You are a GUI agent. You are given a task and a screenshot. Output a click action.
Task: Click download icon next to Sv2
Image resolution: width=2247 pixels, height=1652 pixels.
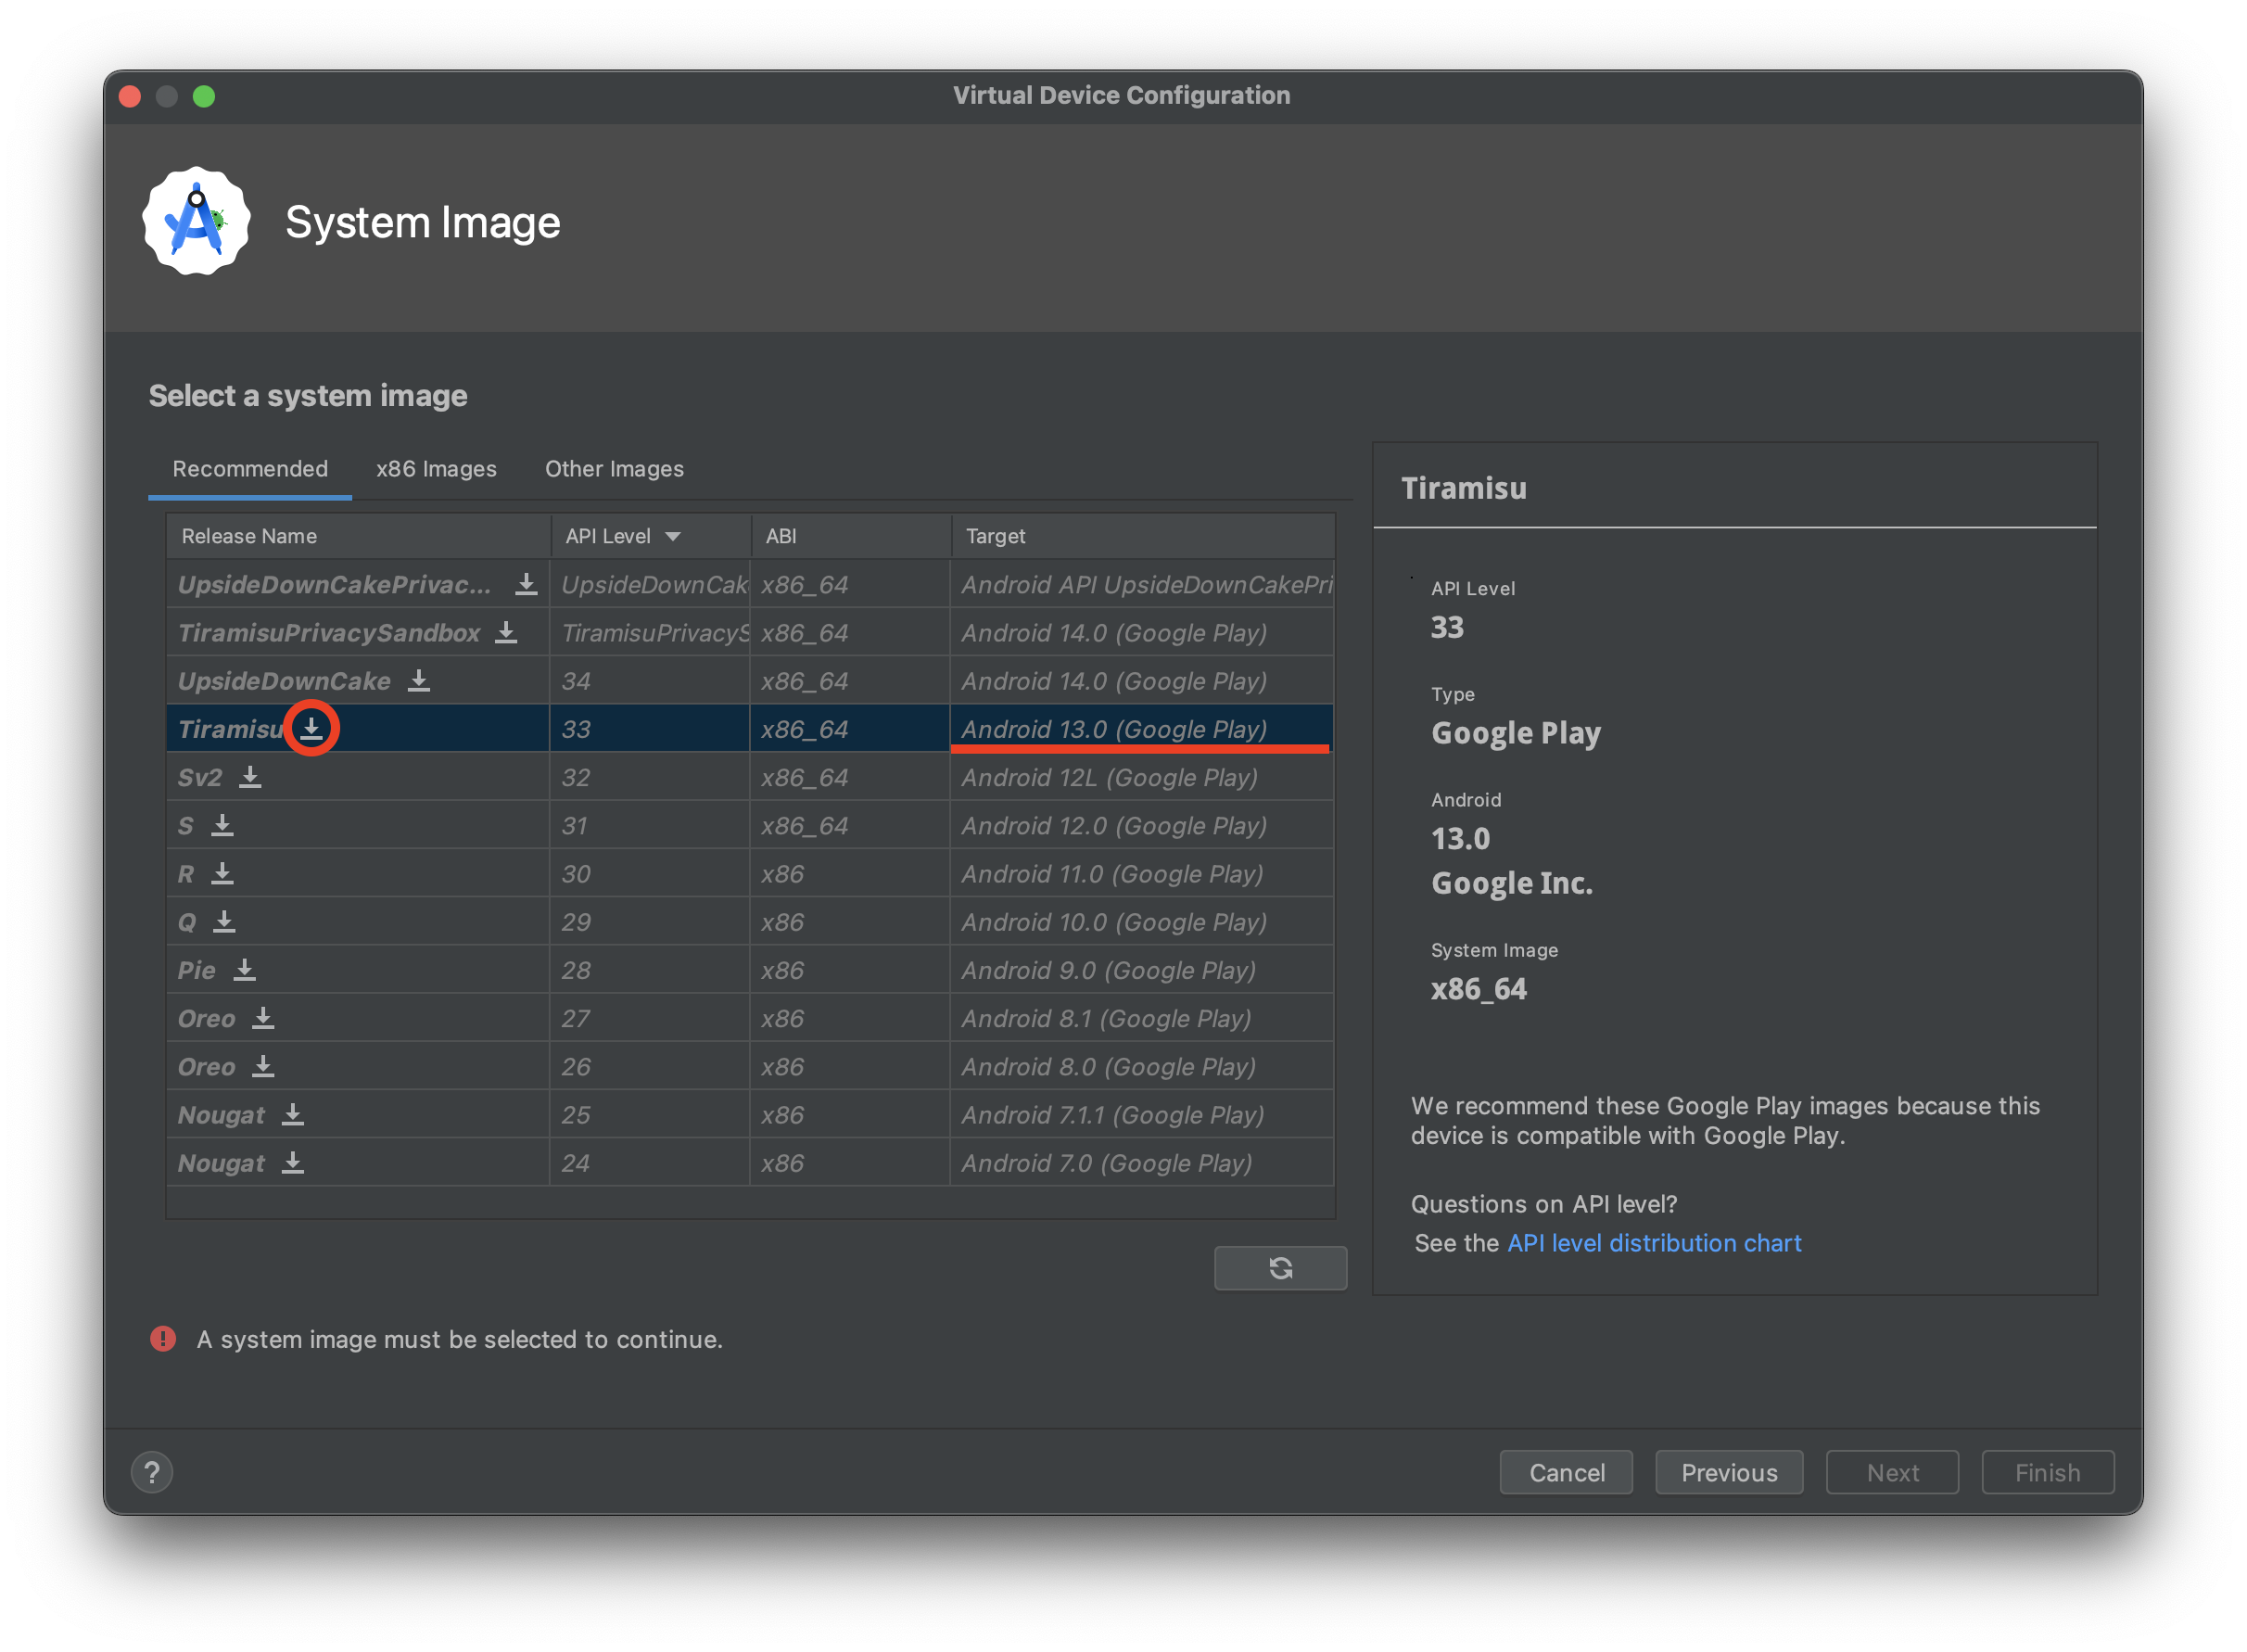click(250, 777)
